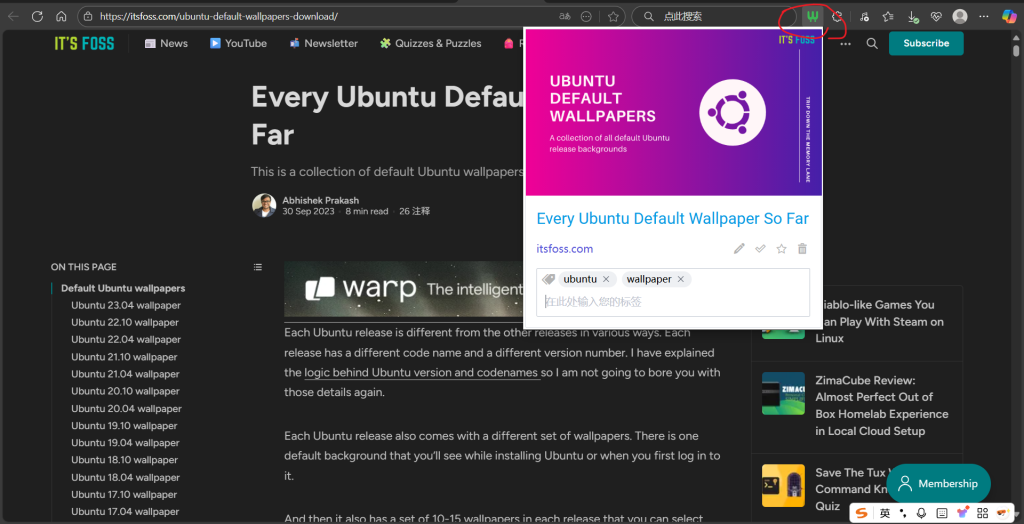Screen dimensions: 1024x524
Task: Click the Subscribe button
Action: tap(926, 43)
